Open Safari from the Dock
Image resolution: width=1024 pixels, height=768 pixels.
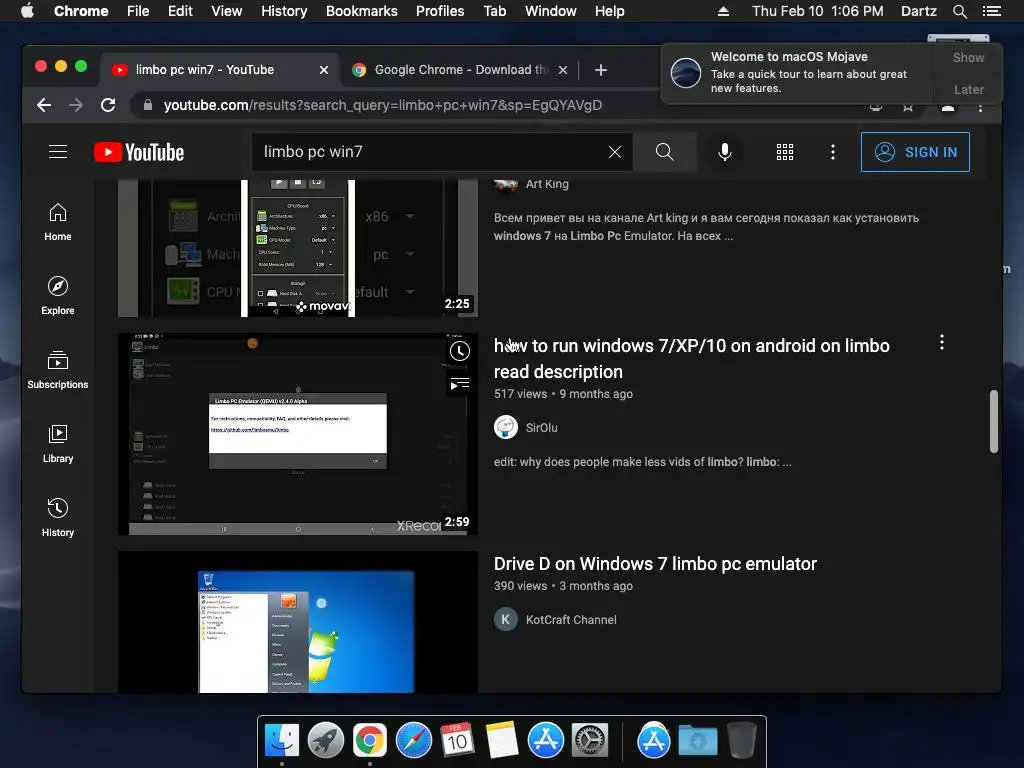click(414, 741)
